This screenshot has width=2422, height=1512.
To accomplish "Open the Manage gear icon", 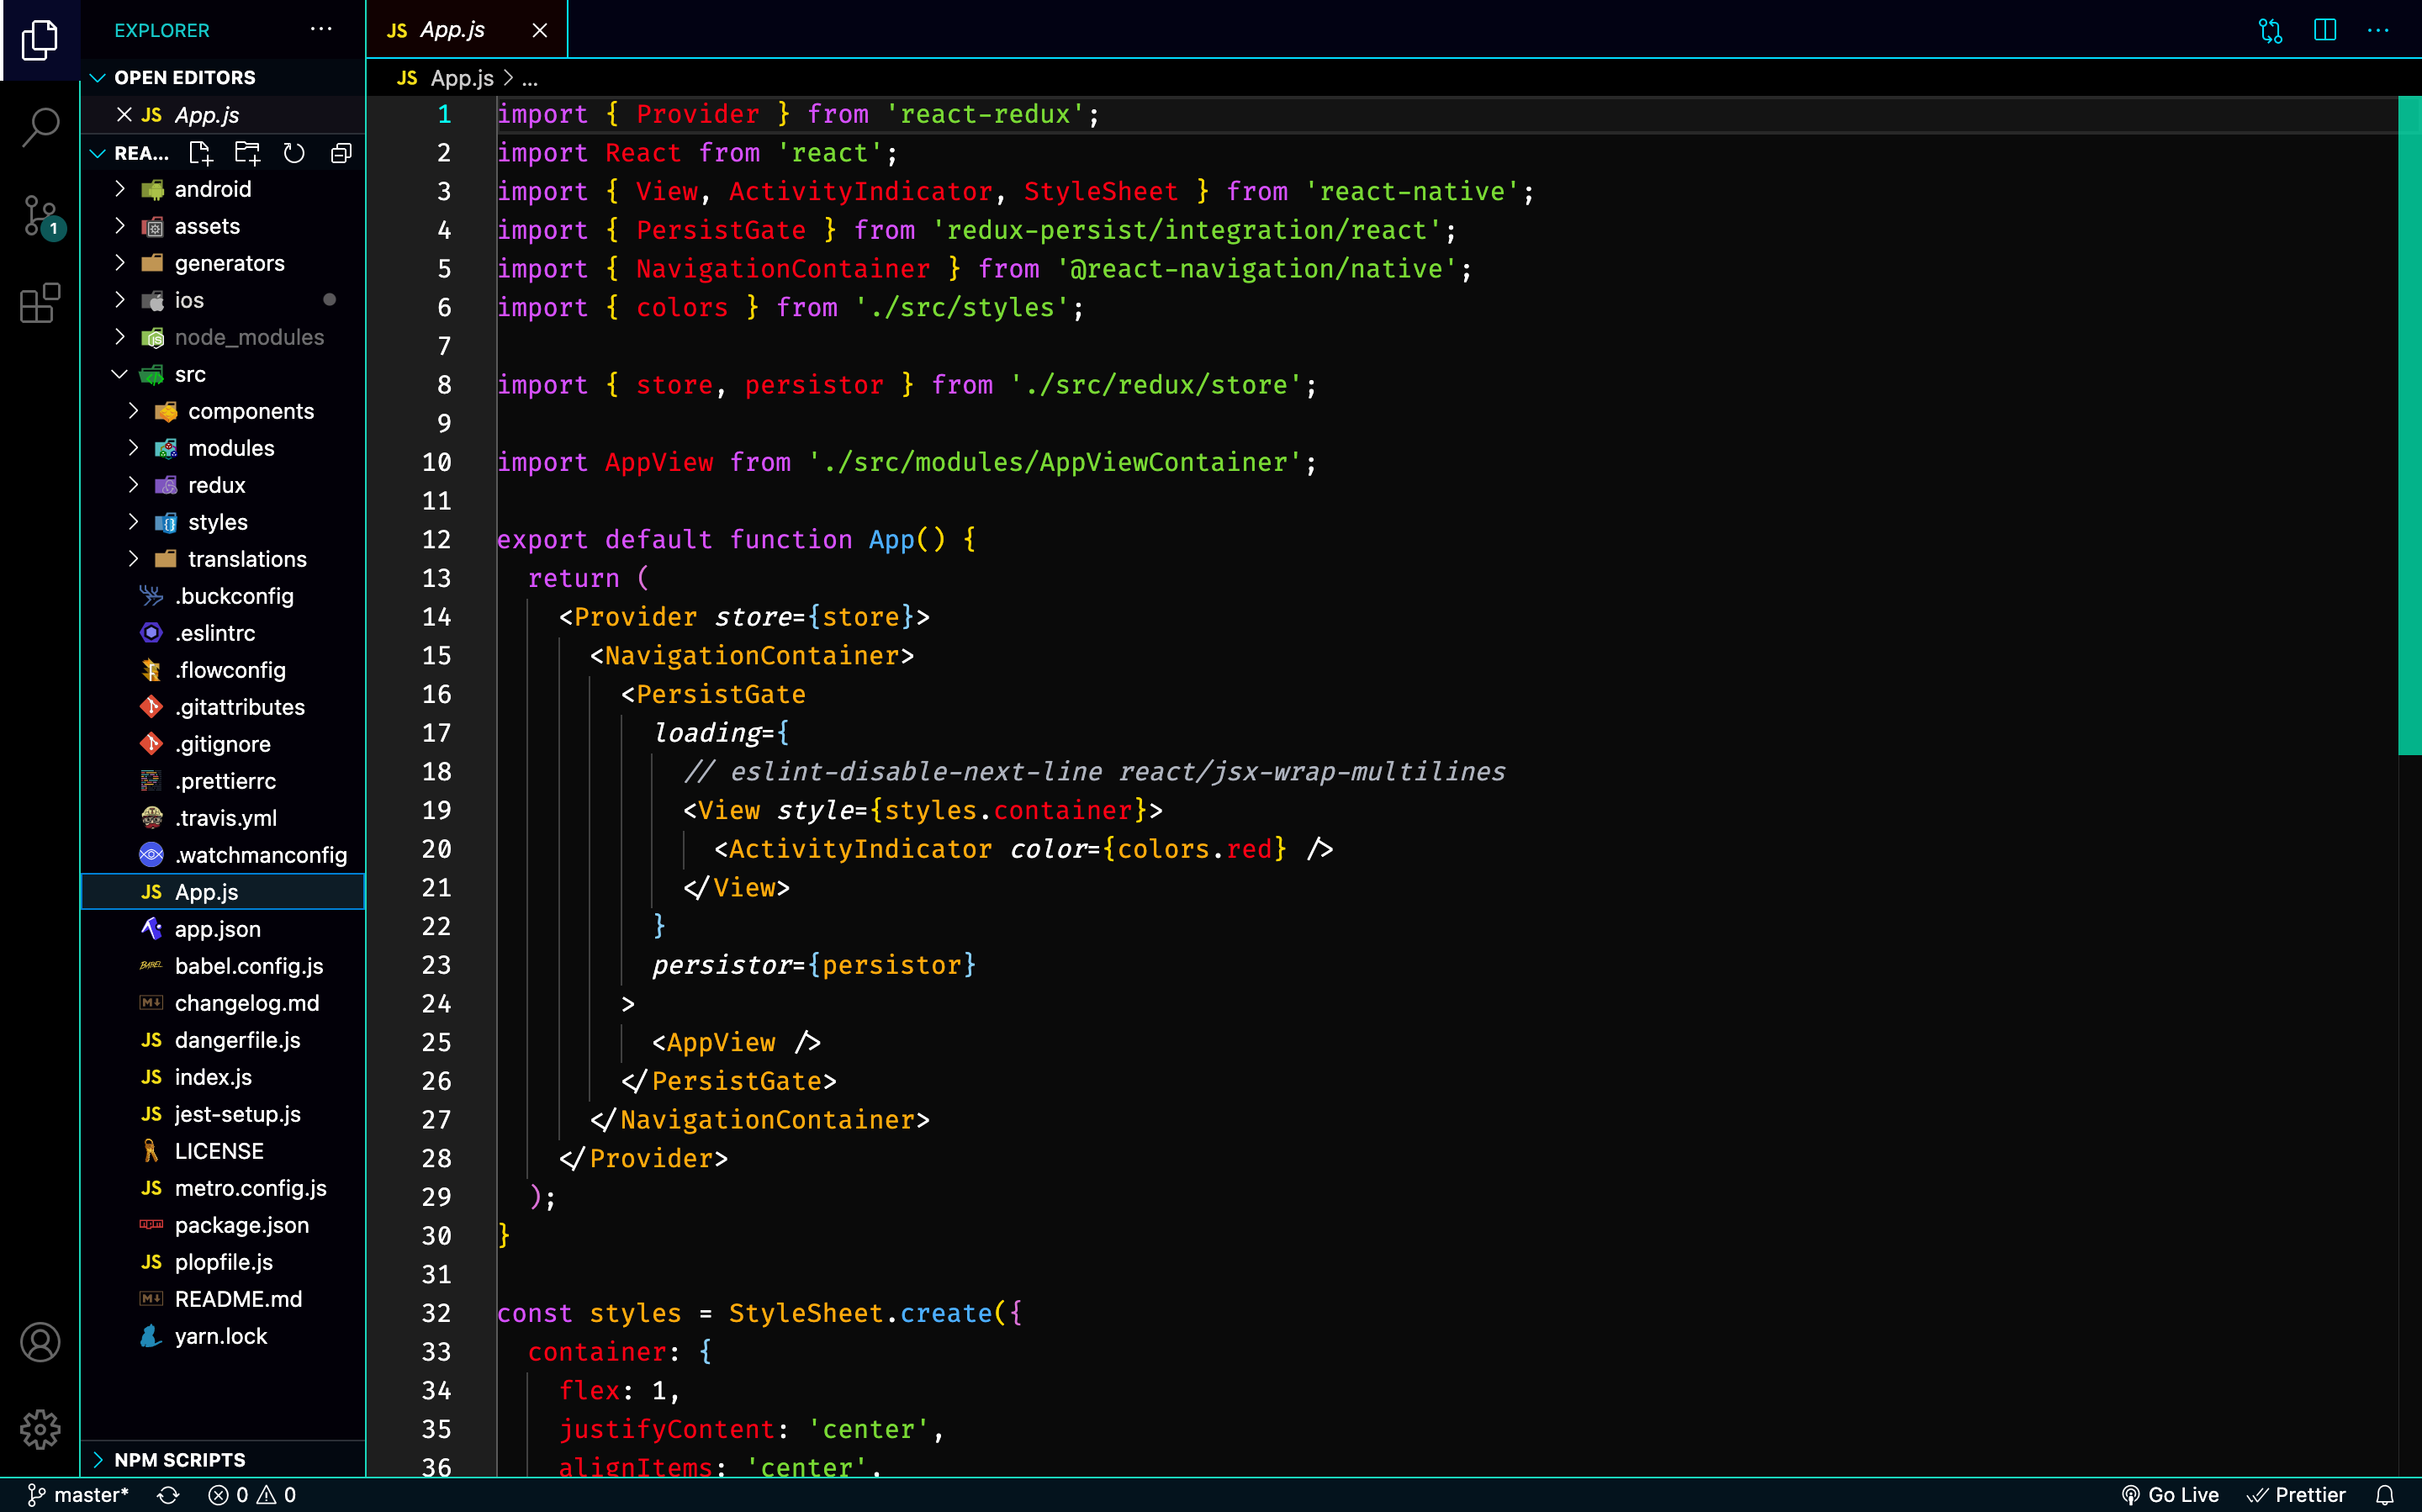I will pos(40,1430).
